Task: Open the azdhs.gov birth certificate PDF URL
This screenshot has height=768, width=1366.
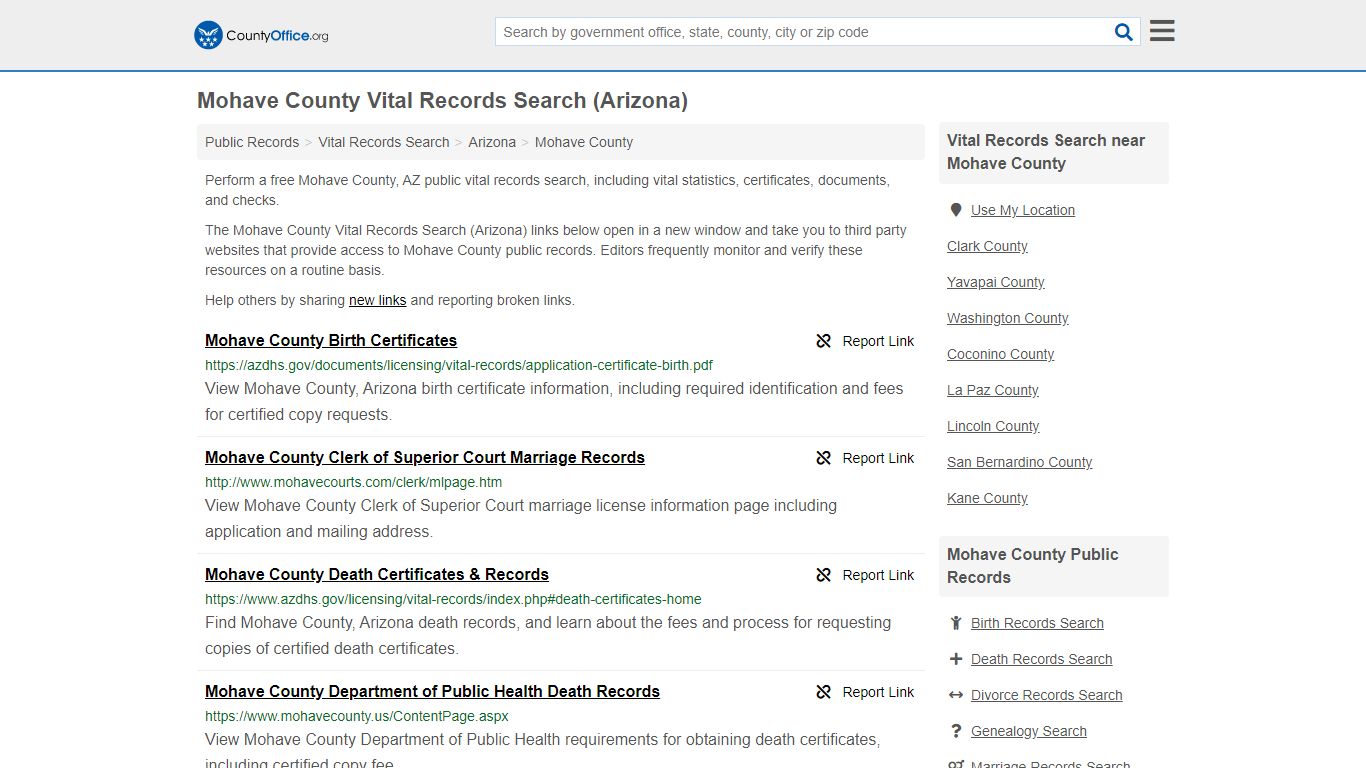Action: (459, 365)
